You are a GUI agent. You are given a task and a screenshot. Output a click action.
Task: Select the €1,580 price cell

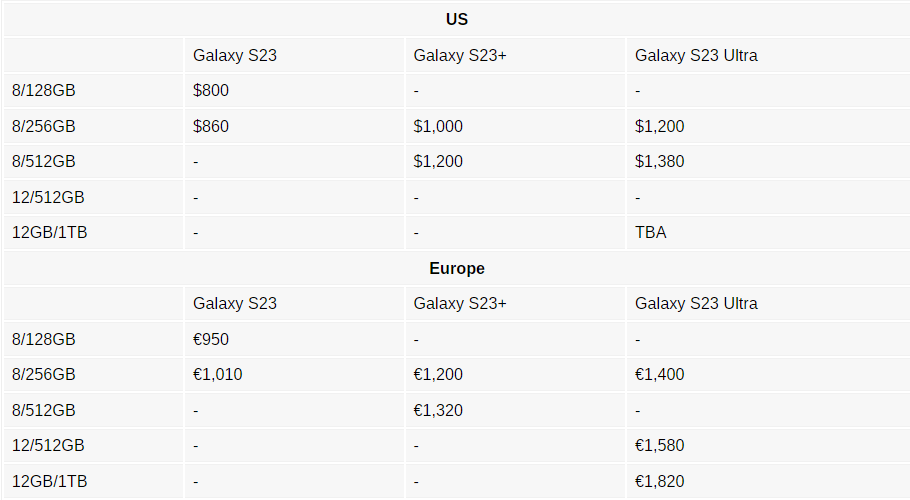coord(659,446)
